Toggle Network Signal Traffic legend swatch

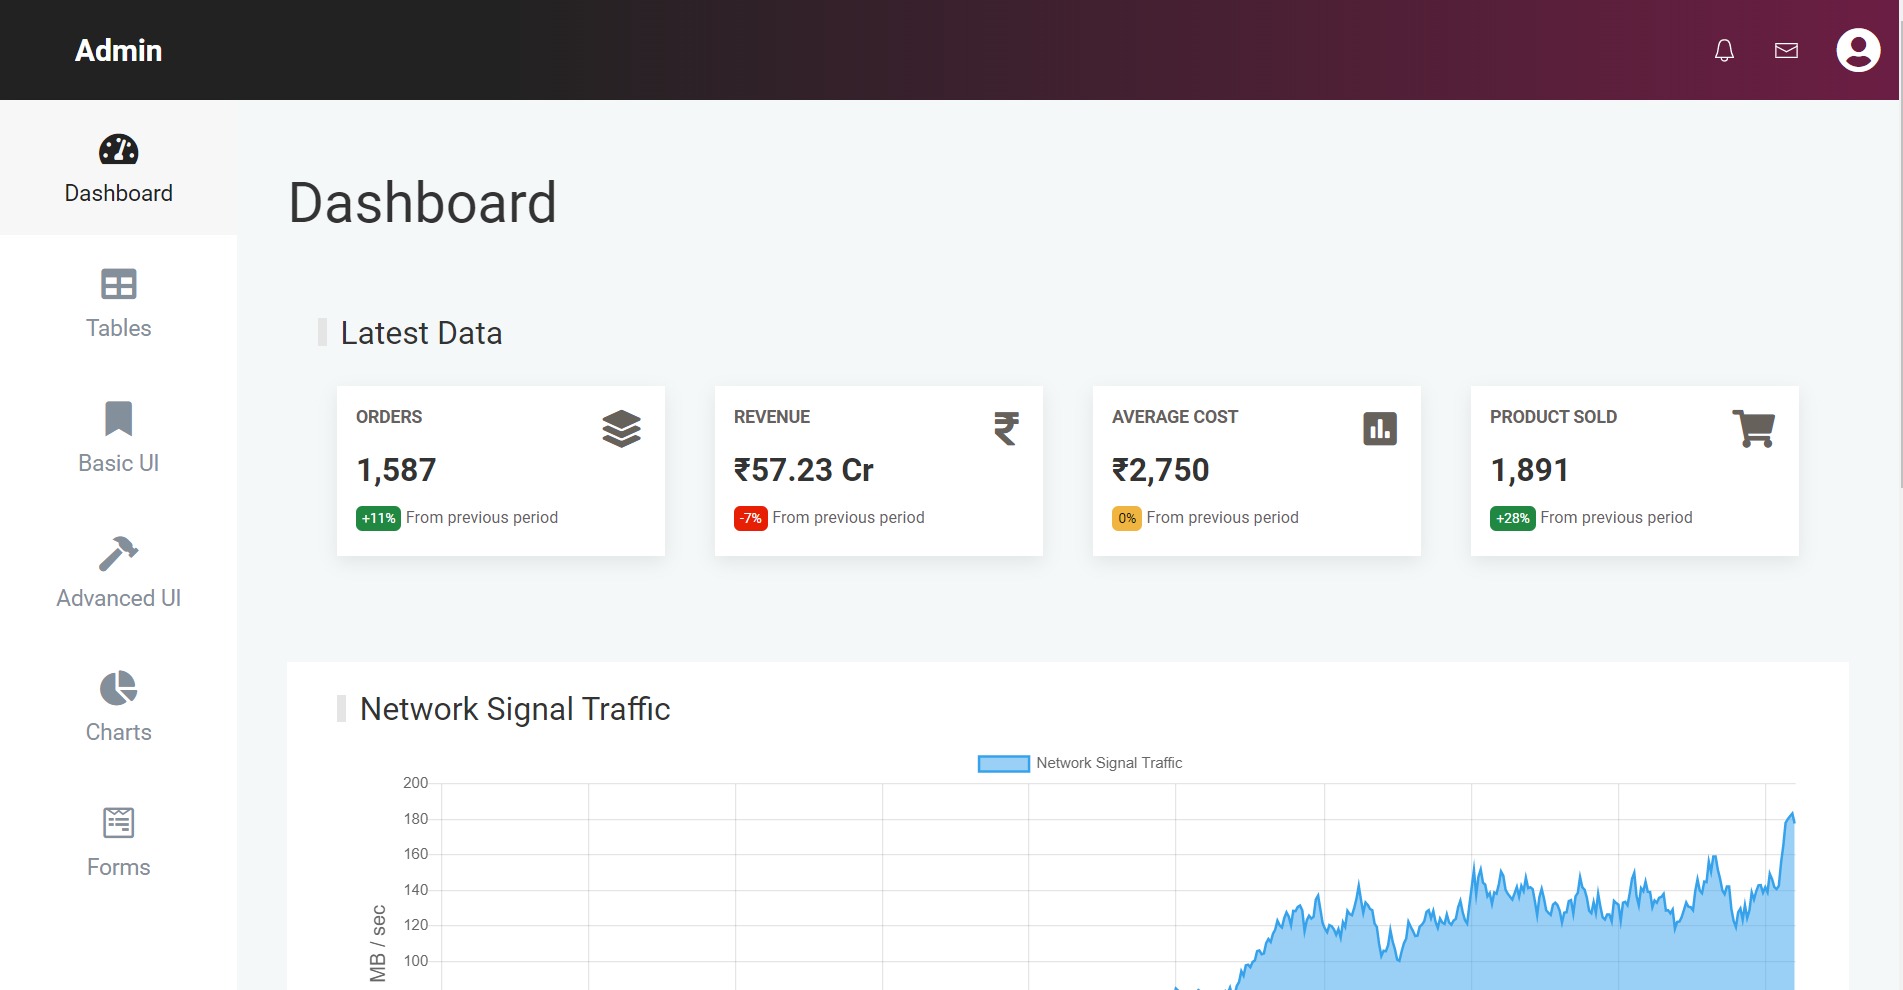click(1003, 764)
